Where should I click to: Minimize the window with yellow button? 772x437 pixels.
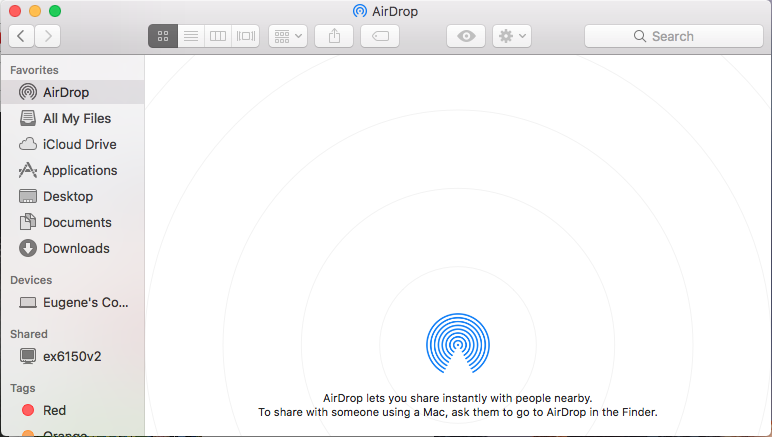click(x=35, y=11)
